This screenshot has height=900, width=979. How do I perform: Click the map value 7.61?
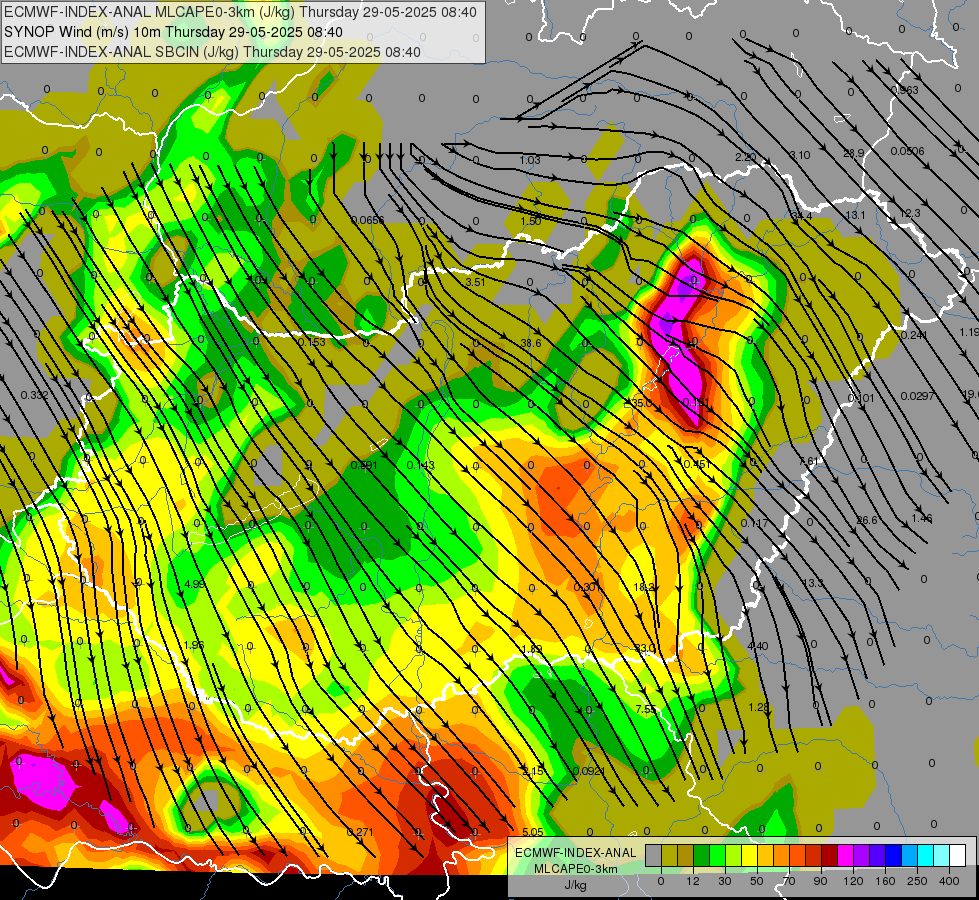tap(809, 461)
